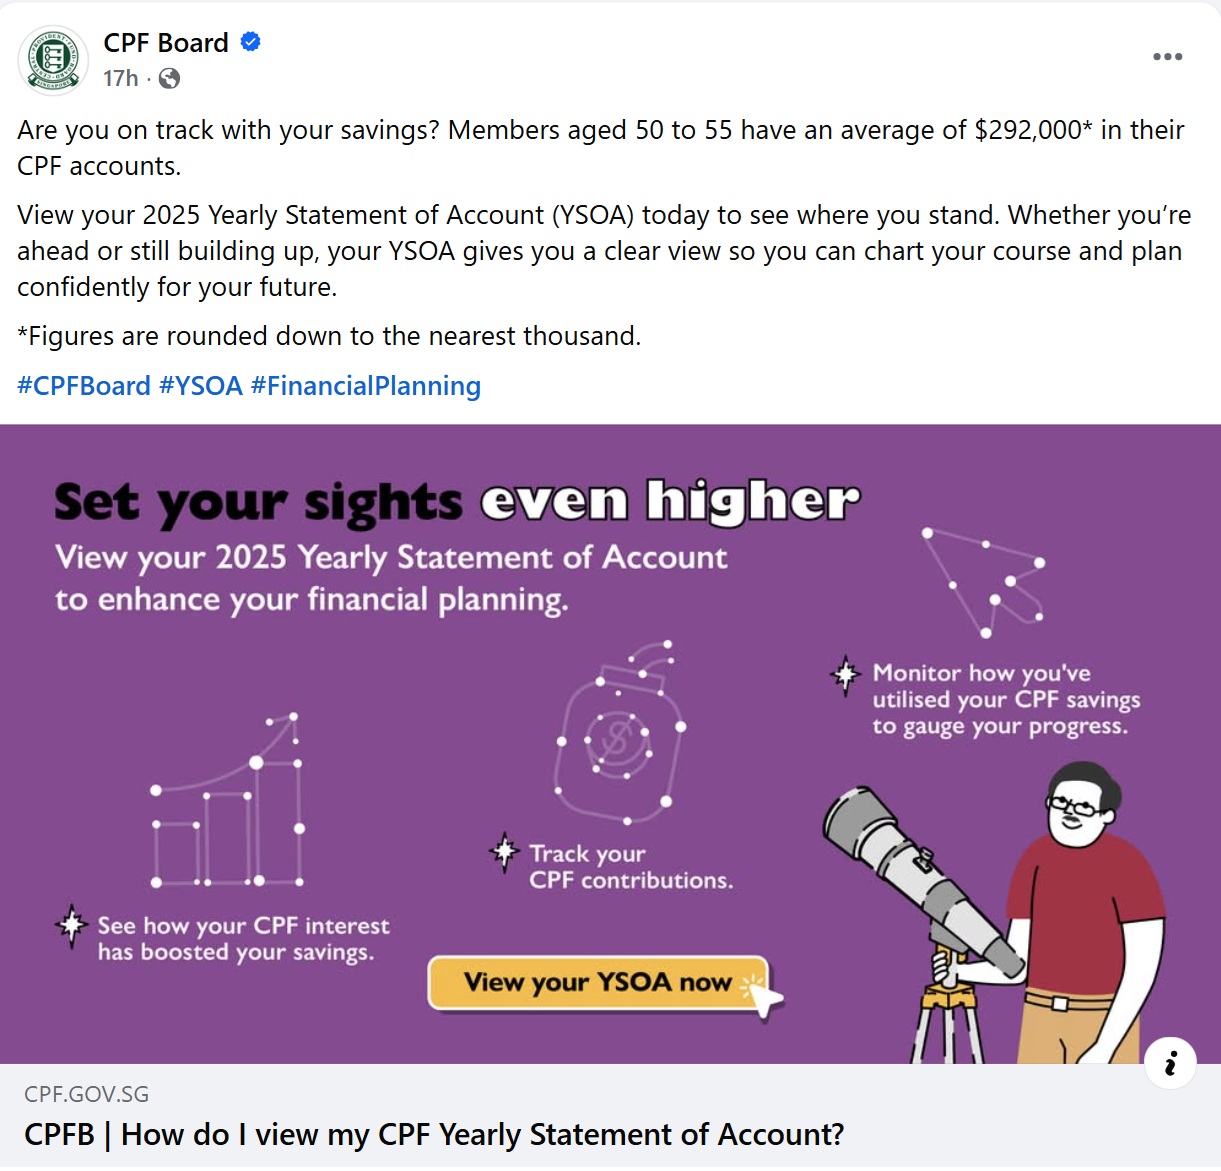Click the info icon on the image
The height and width of the screenshot is (1171, 1221).
coord(1170,1063)
